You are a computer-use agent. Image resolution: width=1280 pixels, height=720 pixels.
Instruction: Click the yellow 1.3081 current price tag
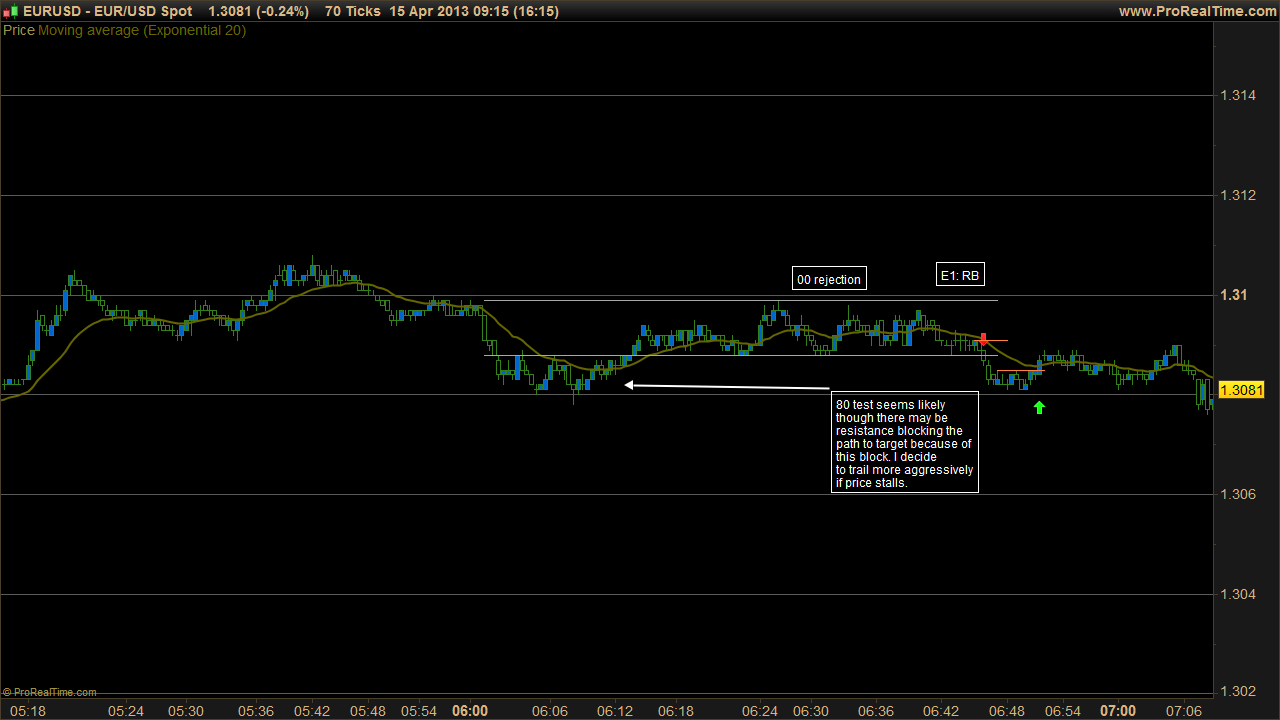pos(1241,390)
